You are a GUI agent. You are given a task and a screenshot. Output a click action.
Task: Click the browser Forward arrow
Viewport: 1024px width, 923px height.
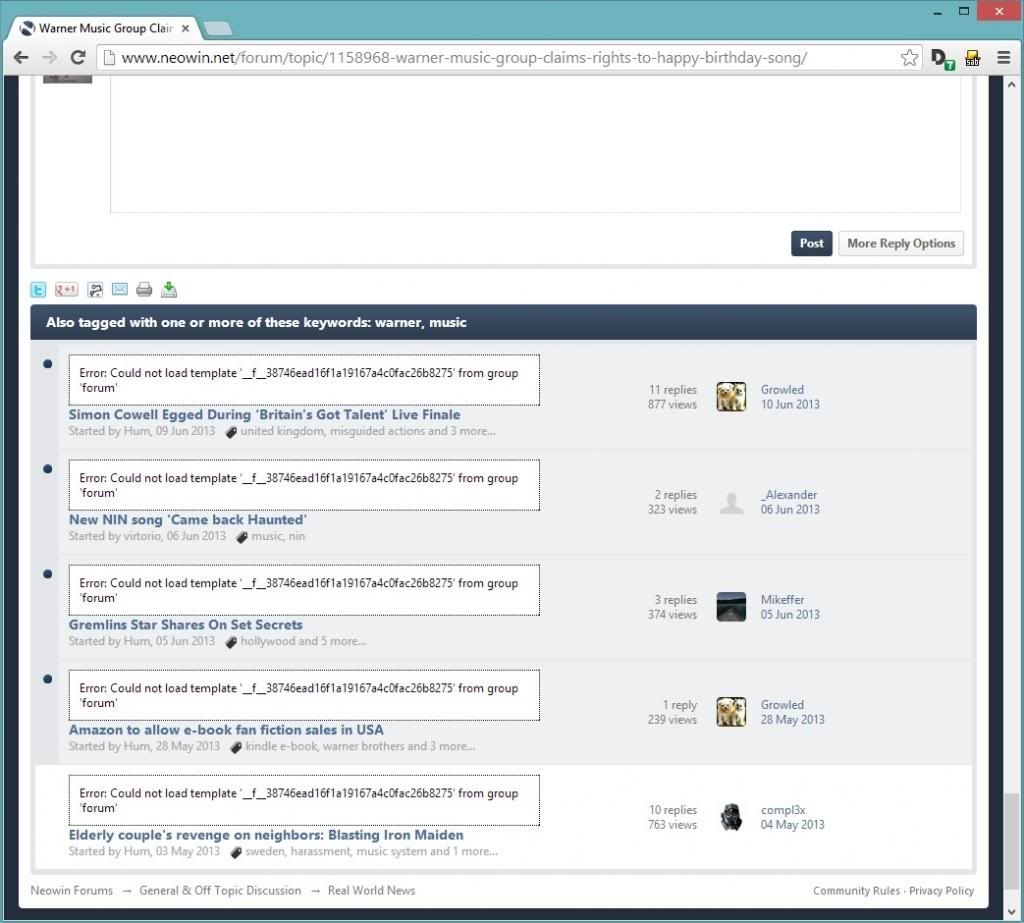[50, 57]
